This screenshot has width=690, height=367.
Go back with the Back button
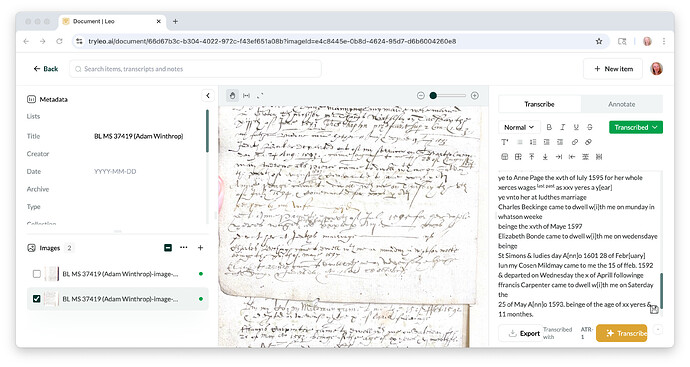[x=46, y=69]
